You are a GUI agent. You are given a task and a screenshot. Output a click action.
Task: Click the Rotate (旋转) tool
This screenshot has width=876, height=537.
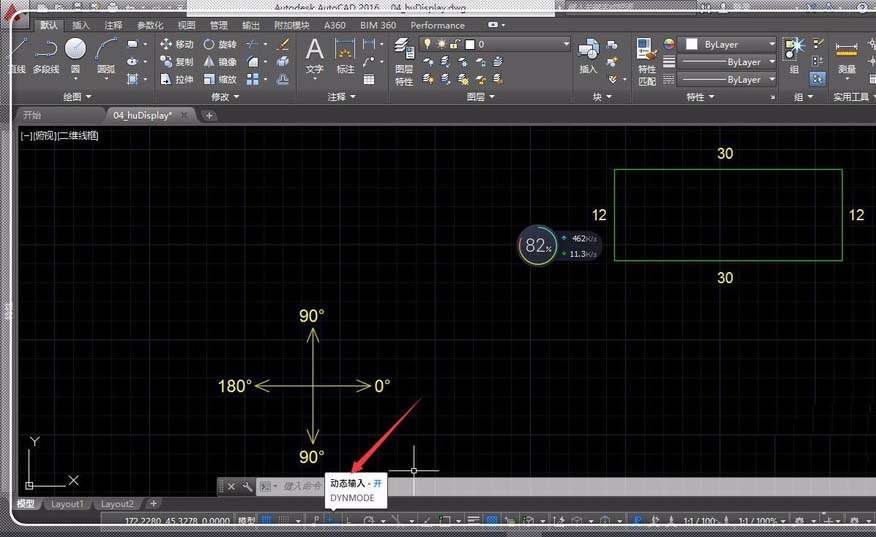pos(219,45)
